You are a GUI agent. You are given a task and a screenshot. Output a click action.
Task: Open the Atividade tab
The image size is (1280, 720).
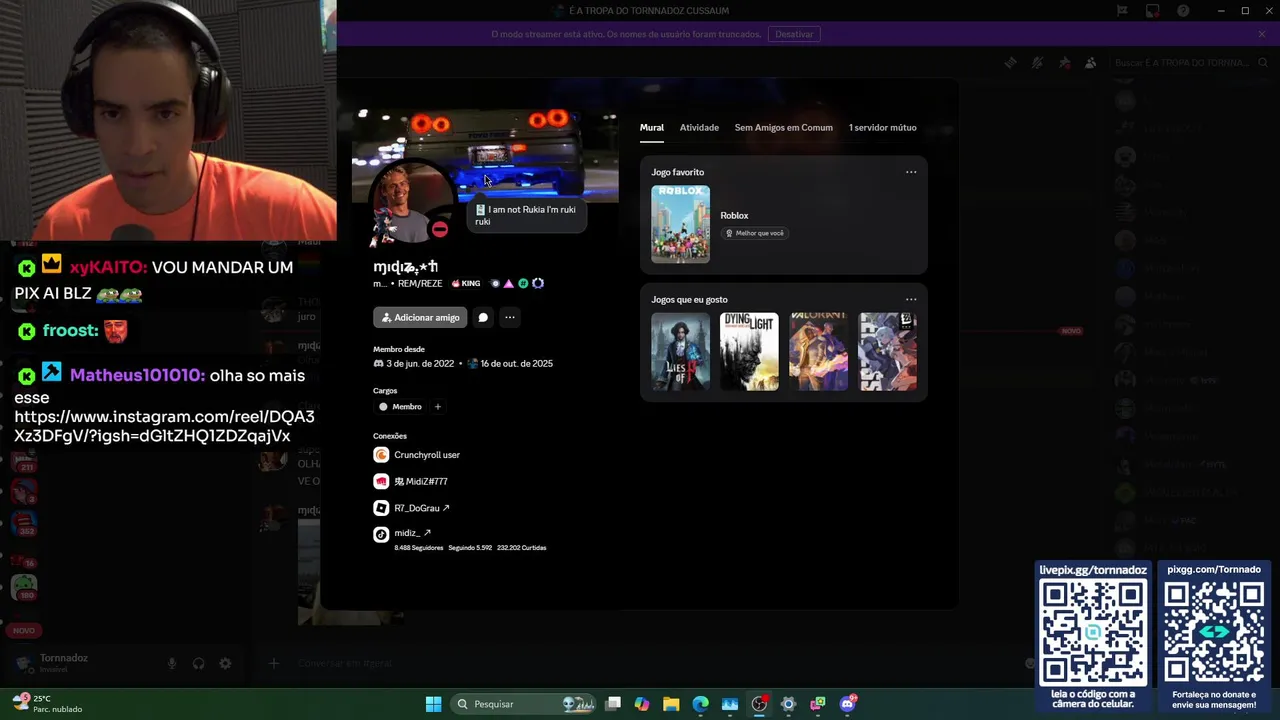699,128
